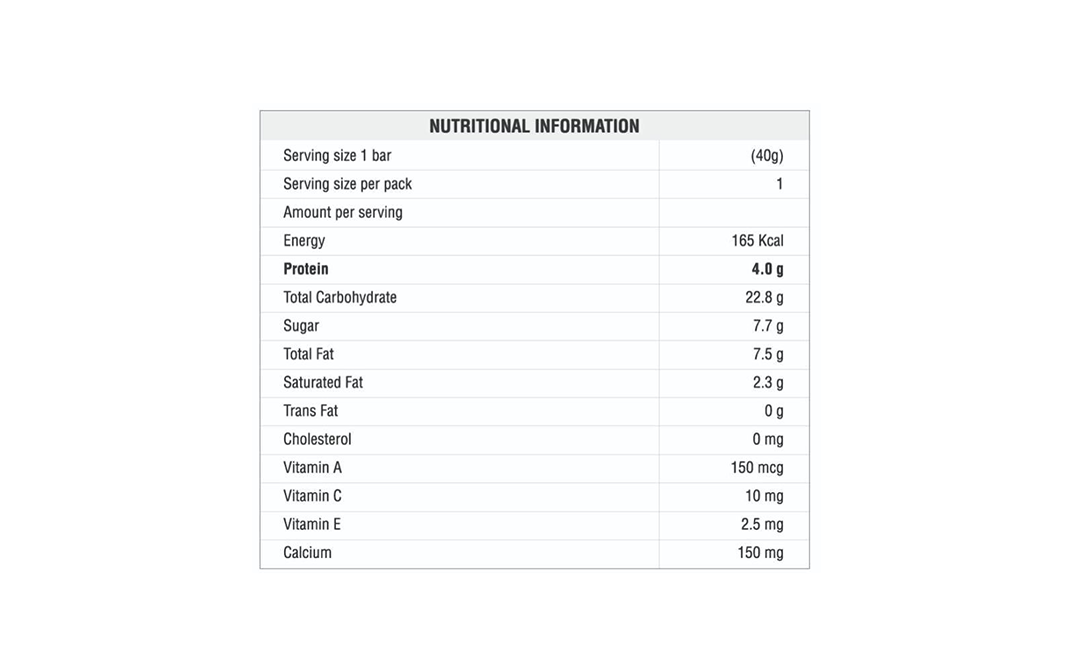Click the bold Protein label
This screenshot has width=1068, height=671.
click(x=306, y=269)
